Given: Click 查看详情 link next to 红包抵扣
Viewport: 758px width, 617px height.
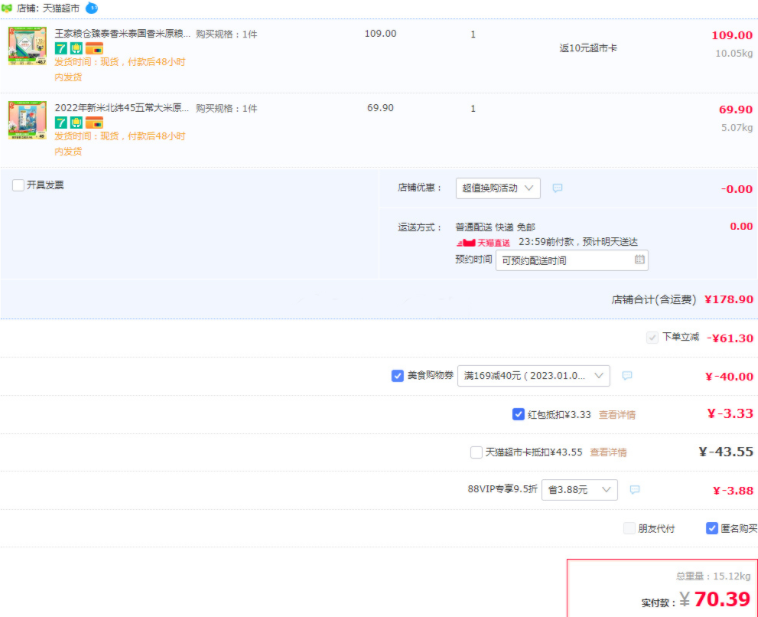Looking at the screenshot, I should pos(616,415).
